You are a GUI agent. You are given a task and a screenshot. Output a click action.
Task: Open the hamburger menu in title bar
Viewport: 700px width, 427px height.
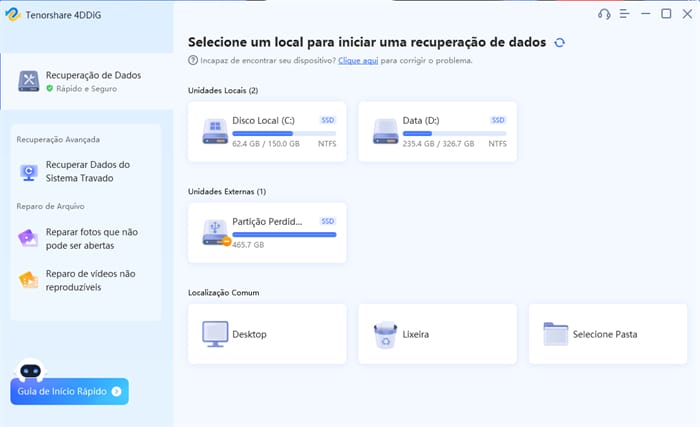click(x=624, y=14)
